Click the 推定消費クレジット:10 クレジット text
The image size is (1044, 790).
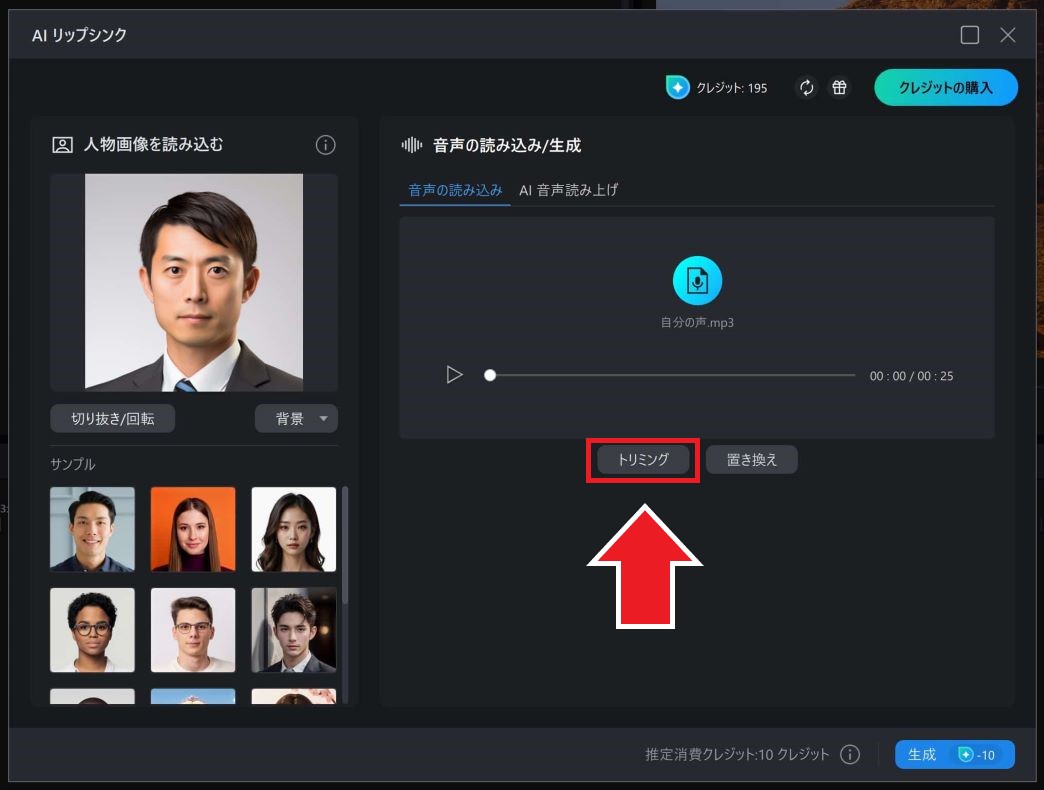pos(737,754)
